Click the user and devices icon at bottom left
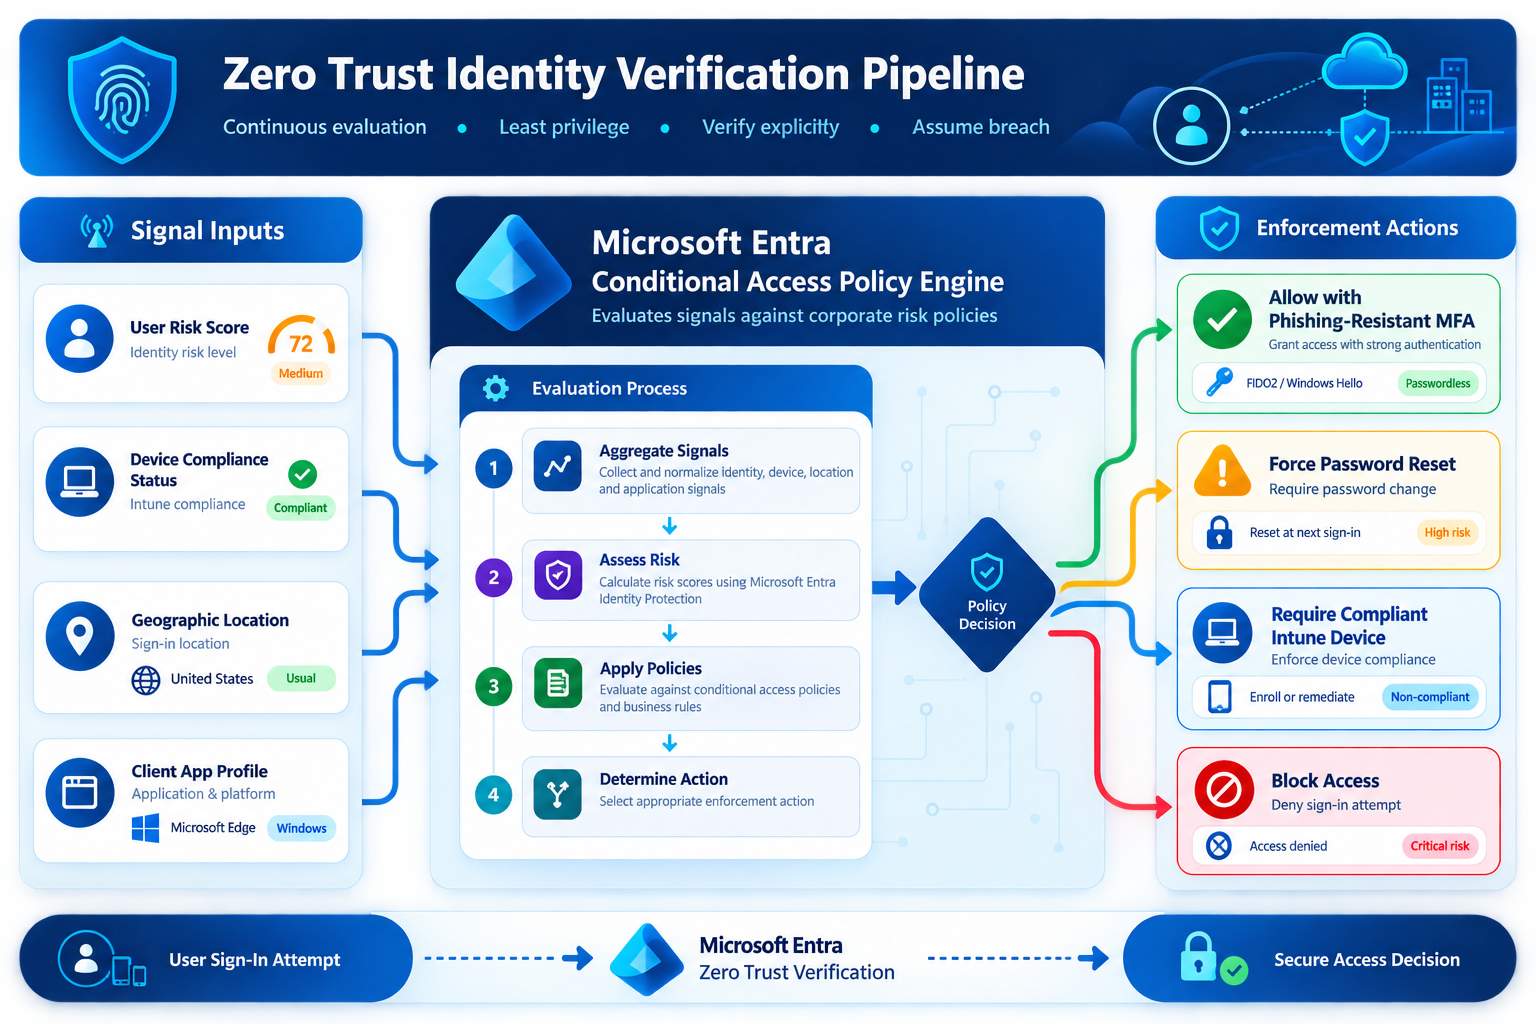Screen dimensions: 1536x1024 (x=102, y=959)
